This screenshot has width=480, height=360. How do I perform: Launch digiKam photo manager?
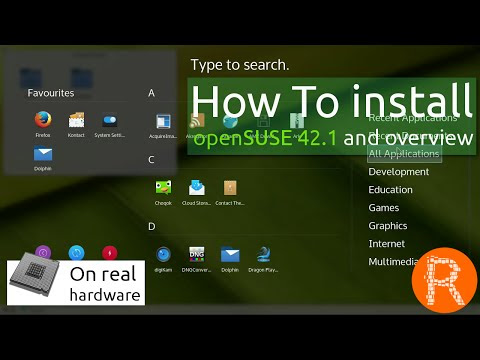(x=163, y=259)
